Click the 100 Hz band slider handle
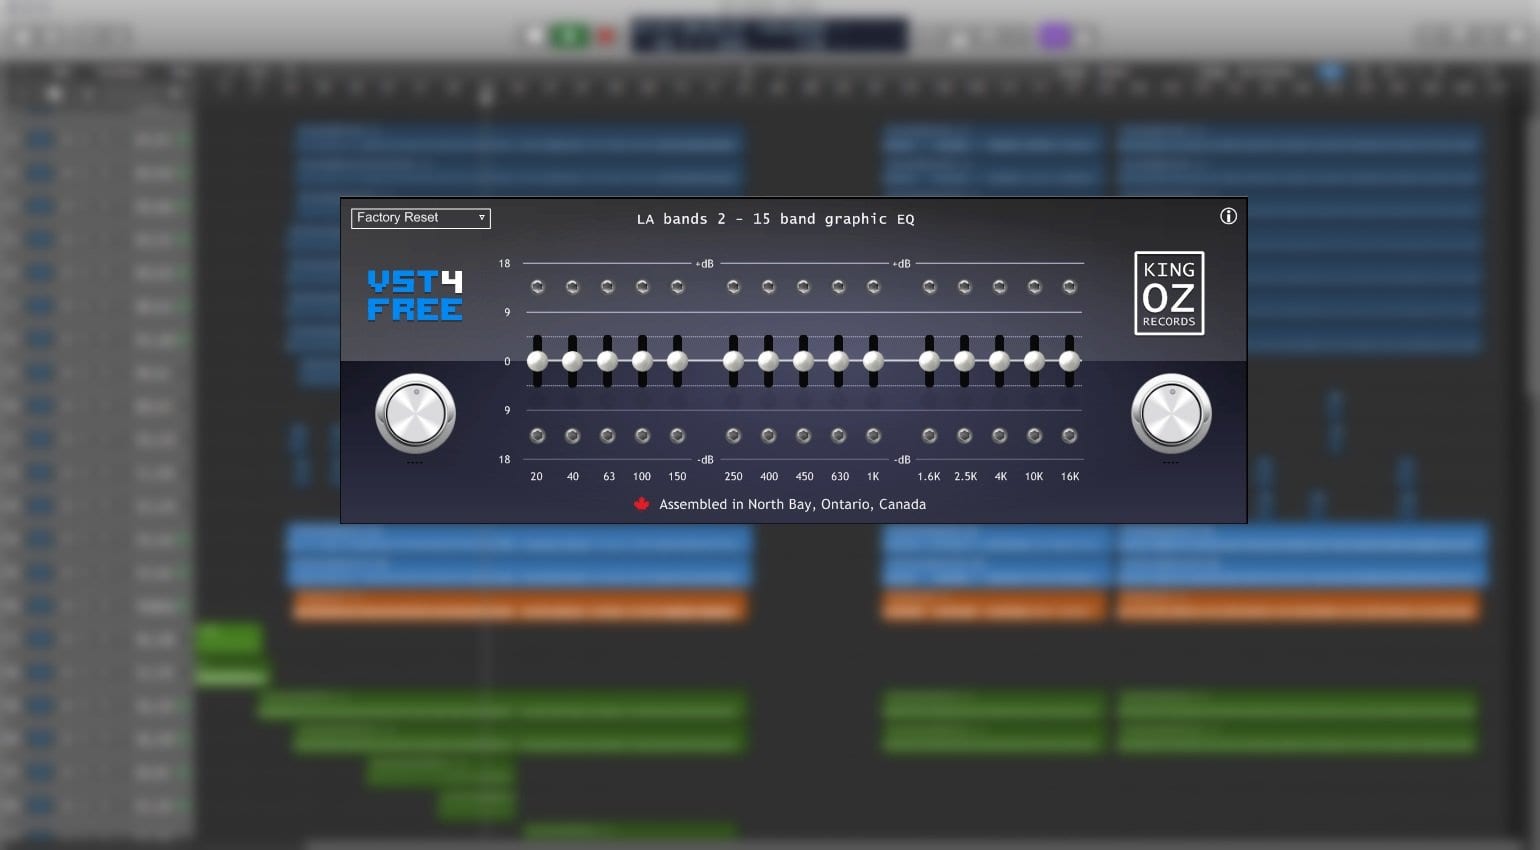This screenshot has height=850, width=1540. click(x=642, y=361)
